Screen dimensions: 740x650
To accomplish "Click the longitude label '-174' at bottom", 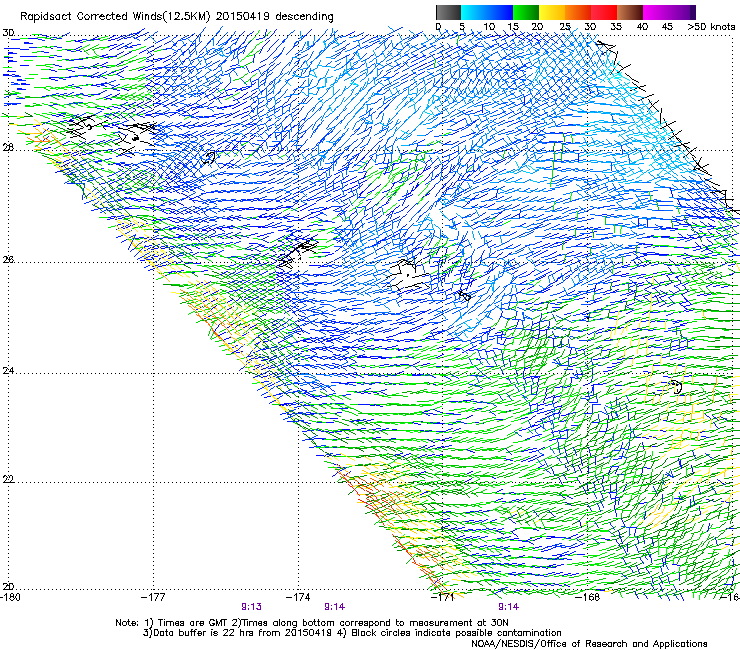I will 298,597.
